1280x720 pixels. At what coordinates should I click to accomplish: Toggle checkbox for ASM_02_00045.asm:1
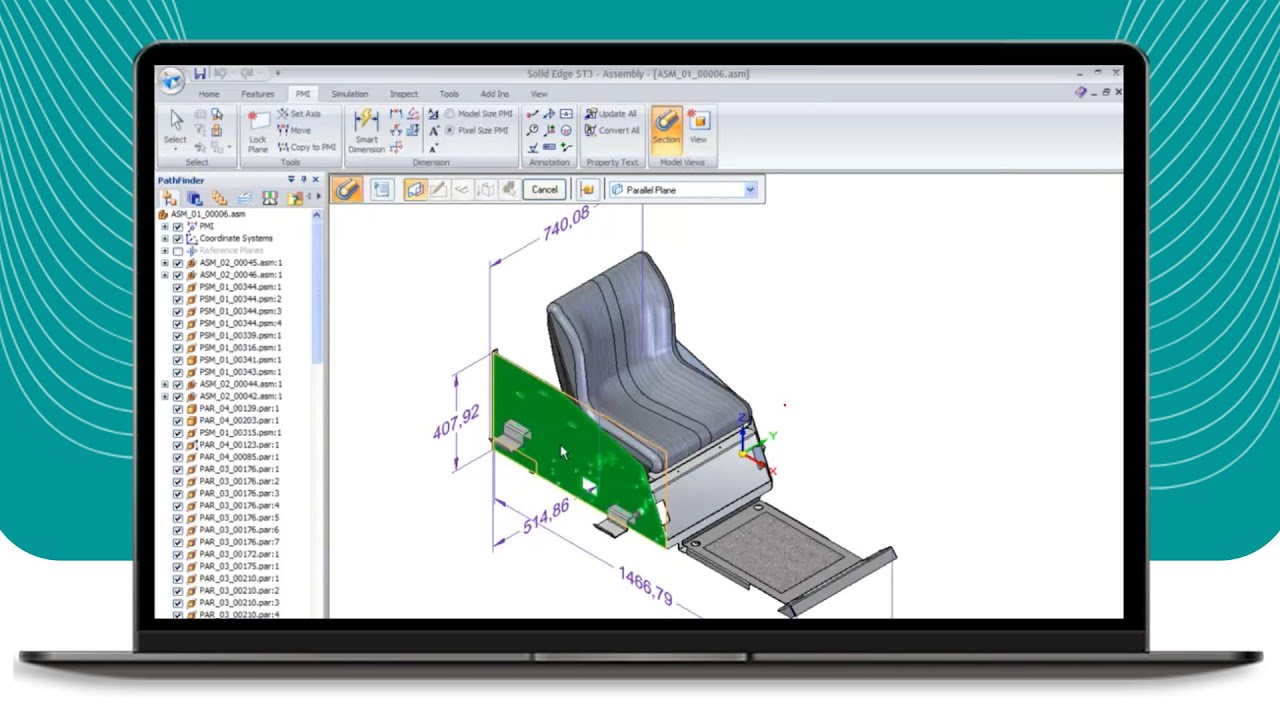[x=178, y=263]
